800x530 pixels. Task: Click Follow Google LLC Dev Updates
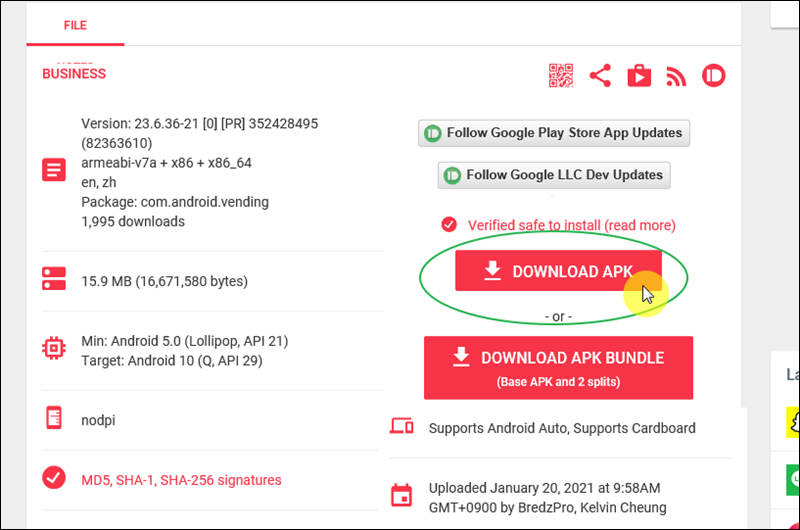coord(554,175)
